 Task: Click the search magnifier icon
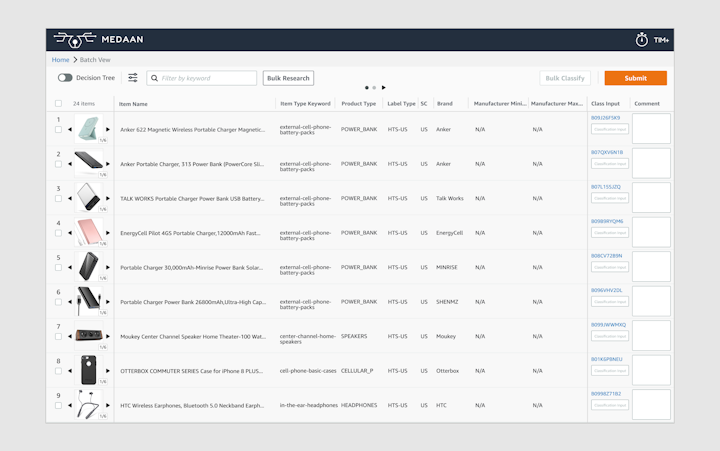click(x=154, y=78)
